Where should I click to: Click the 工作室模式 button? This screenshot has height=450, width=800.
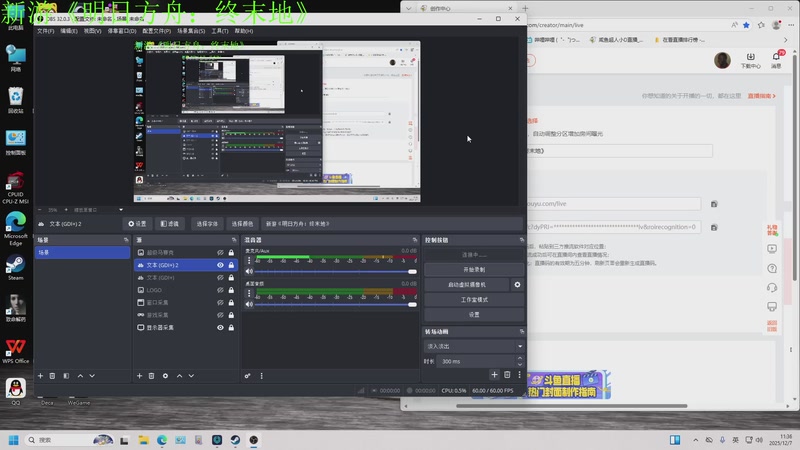(x=474, y=299)
